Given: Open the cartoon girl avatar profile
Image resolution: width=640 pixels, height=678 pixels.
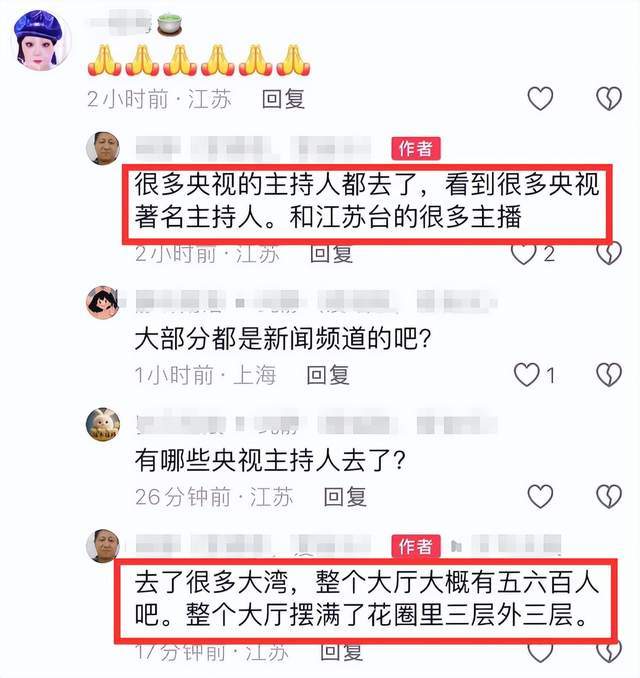Looking at the screenshot, I should pos(103,303).
